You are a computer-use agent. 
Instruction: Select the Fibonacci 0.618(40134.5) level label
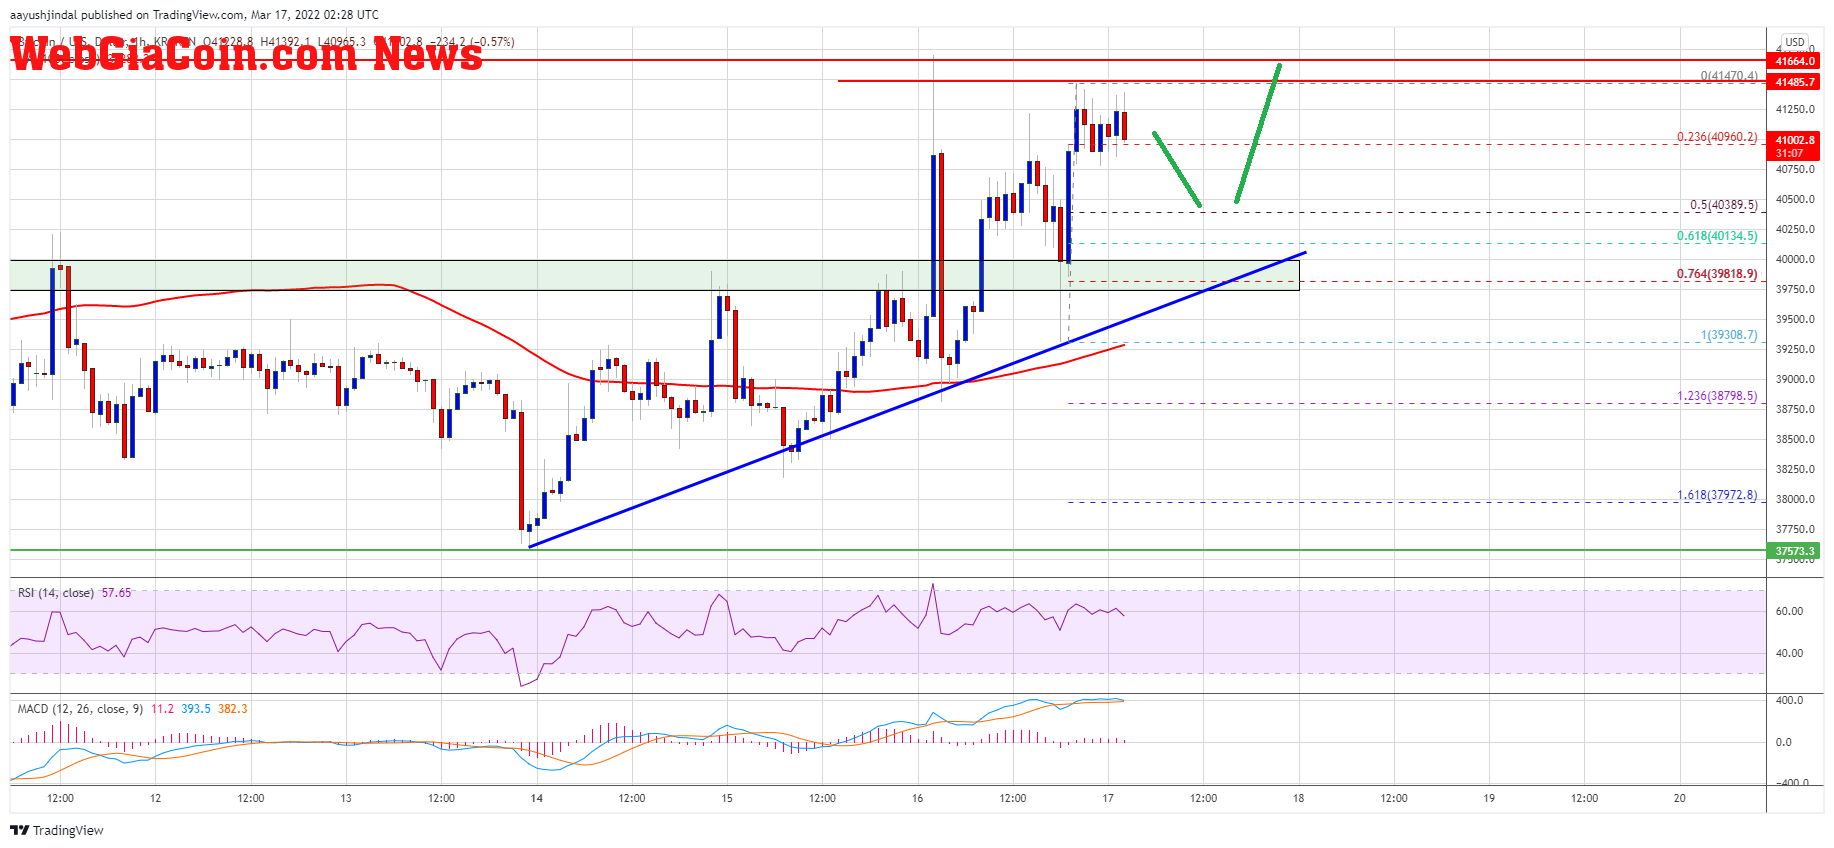click(1717, 236)
